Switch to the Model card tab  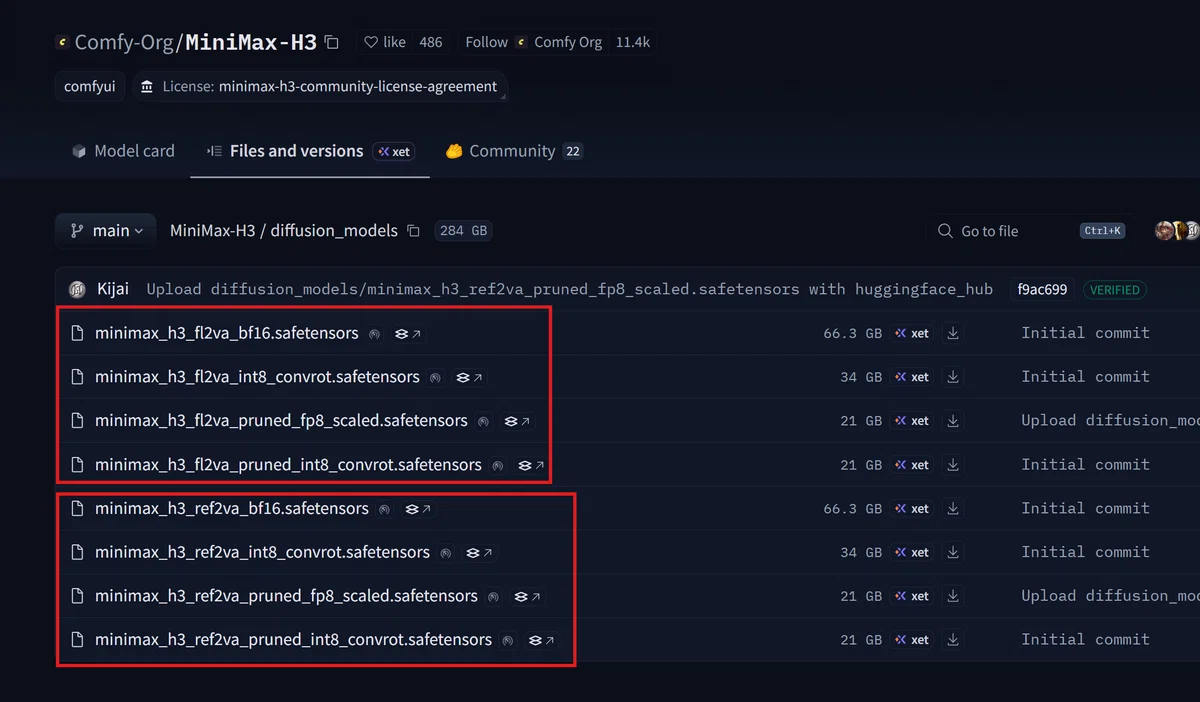[x=123, y=151]
